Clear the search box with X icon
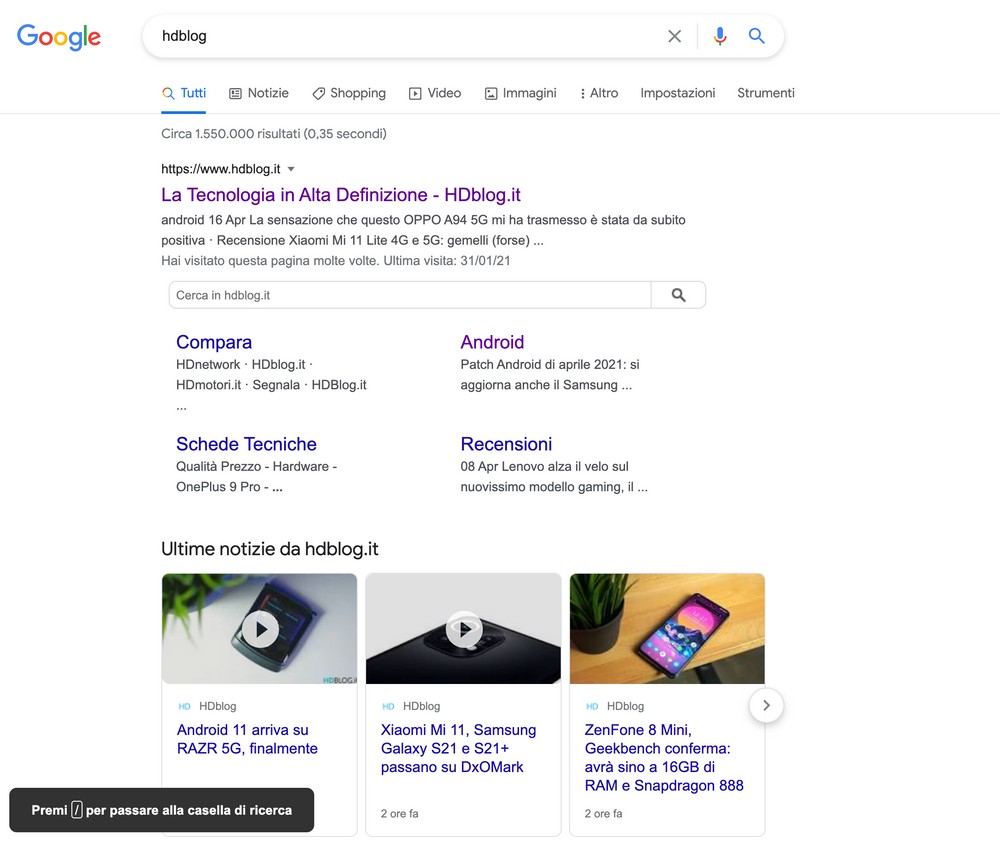This screenshot has width=1000, height=845. point(675,36)
